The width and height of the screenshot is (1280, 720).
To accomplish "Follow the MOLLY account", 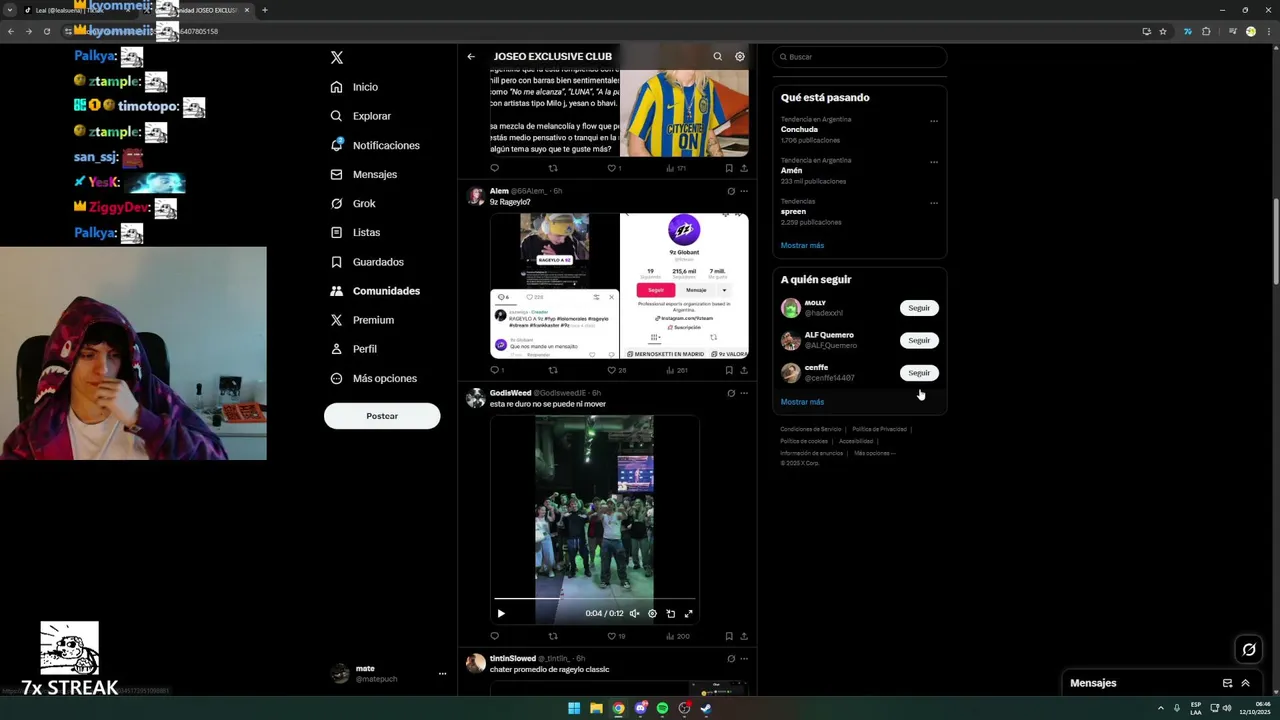I will [919, 308].
